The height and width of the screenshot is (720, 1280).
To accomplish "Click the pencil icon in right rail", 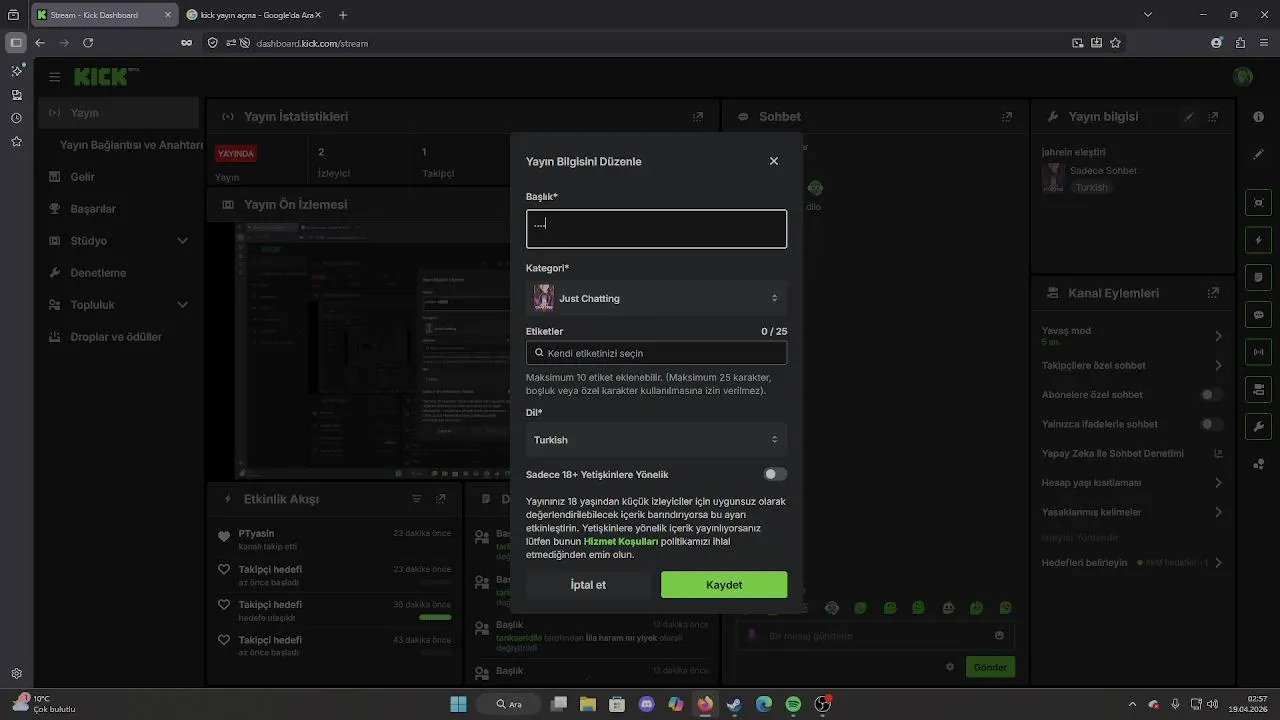I will click(1258, 154).
